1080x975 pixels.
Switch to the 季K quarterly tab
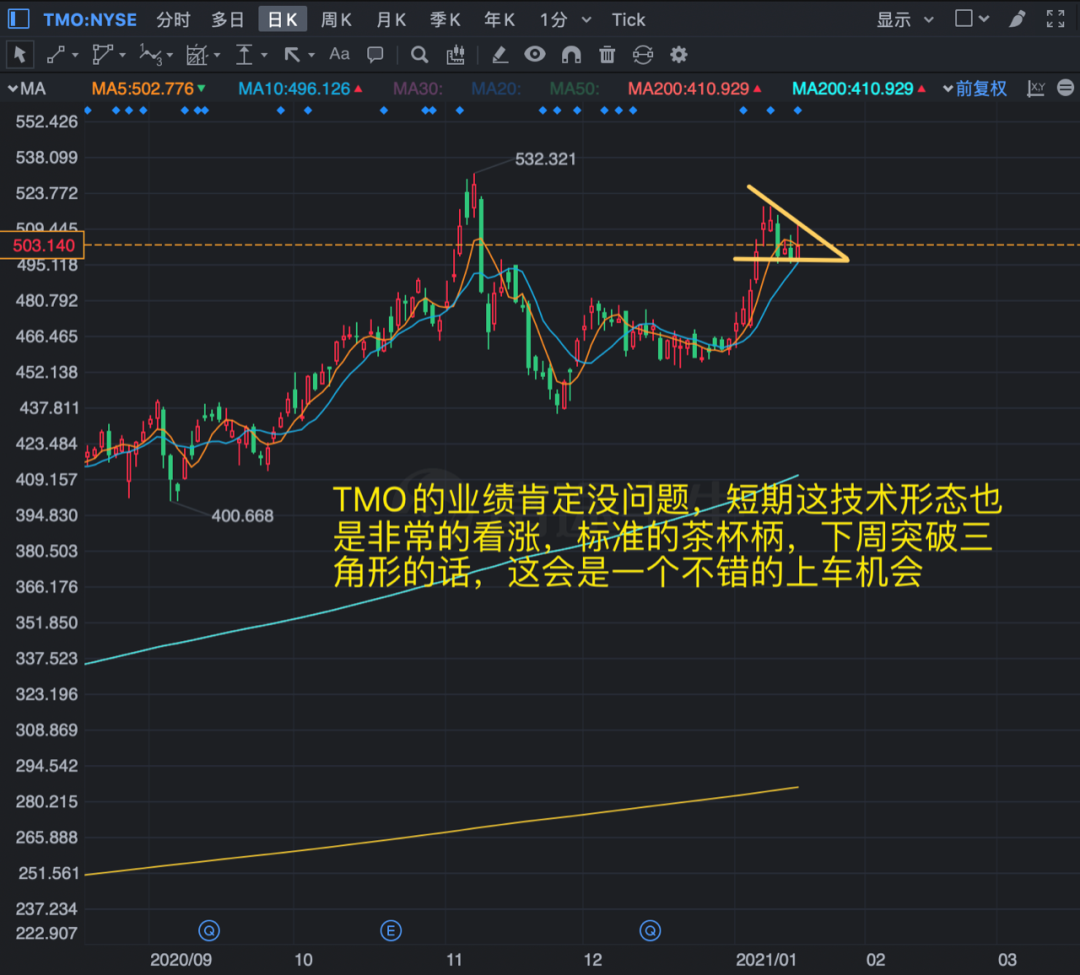tap(445, 19)
